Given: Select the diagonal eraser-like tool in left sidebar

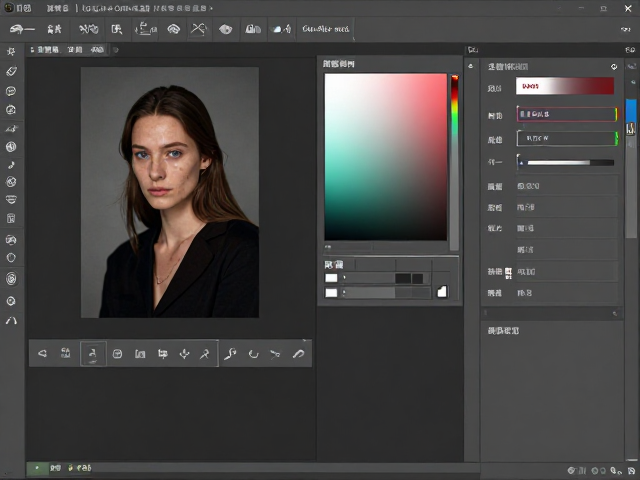Looking at the screenshot, I should (11, 71).
